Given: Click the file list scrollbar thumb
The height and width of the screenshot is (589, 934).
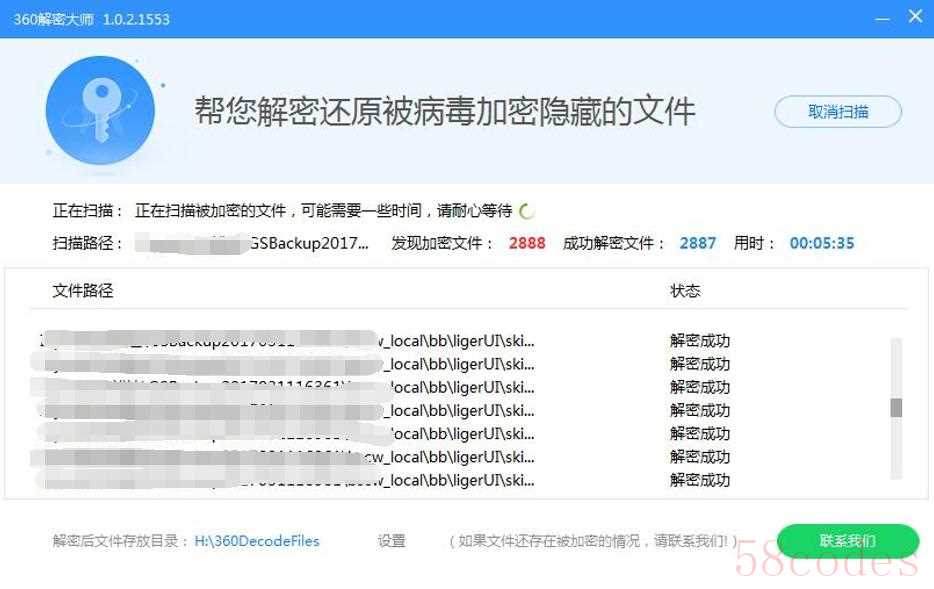Looking at the screenshot, I should point(896,407).
